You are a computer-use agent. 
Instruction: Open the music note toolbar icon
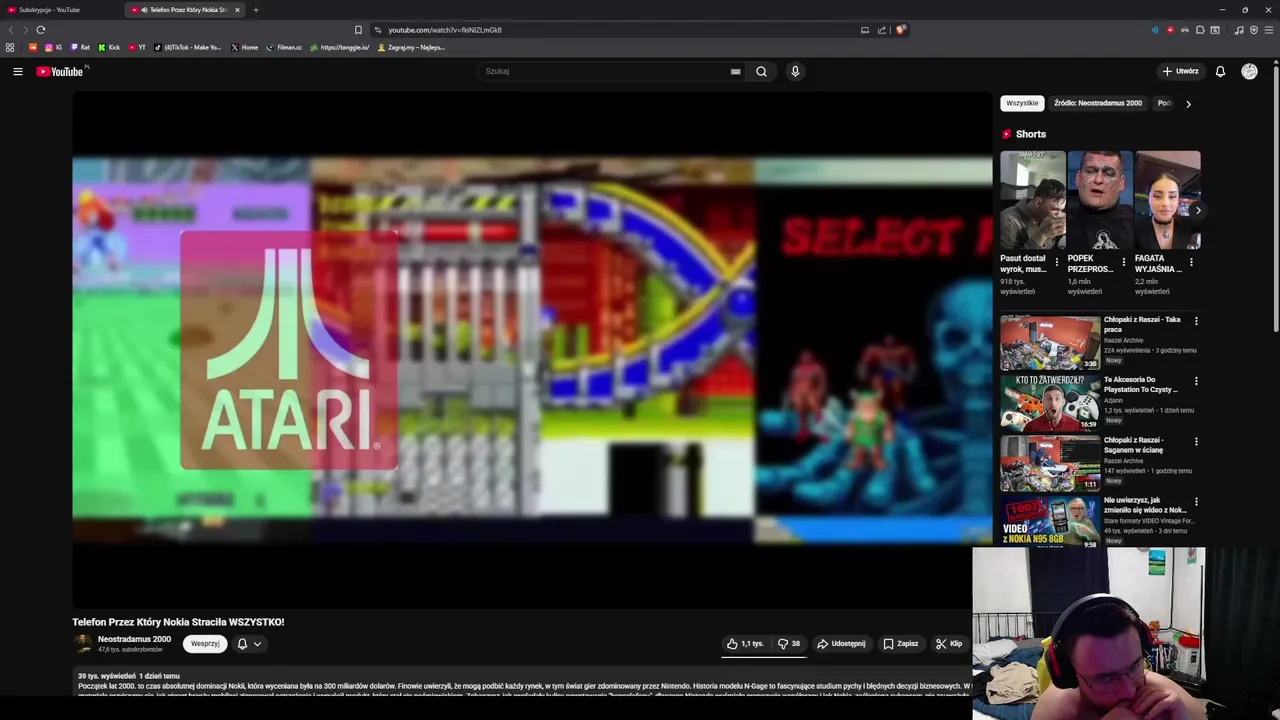[1239, 30]
